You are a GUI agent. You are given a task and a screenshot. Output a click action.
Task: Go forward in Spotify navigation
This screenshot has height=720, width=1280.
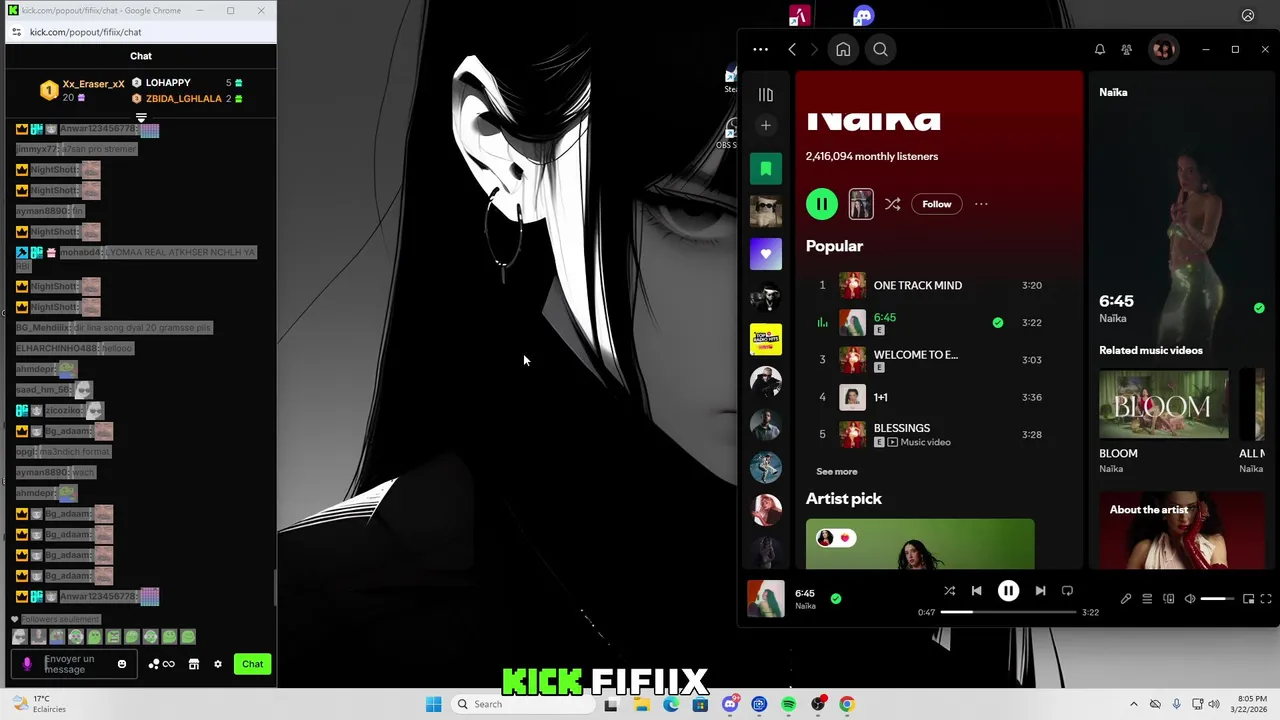tap(814, 49)
